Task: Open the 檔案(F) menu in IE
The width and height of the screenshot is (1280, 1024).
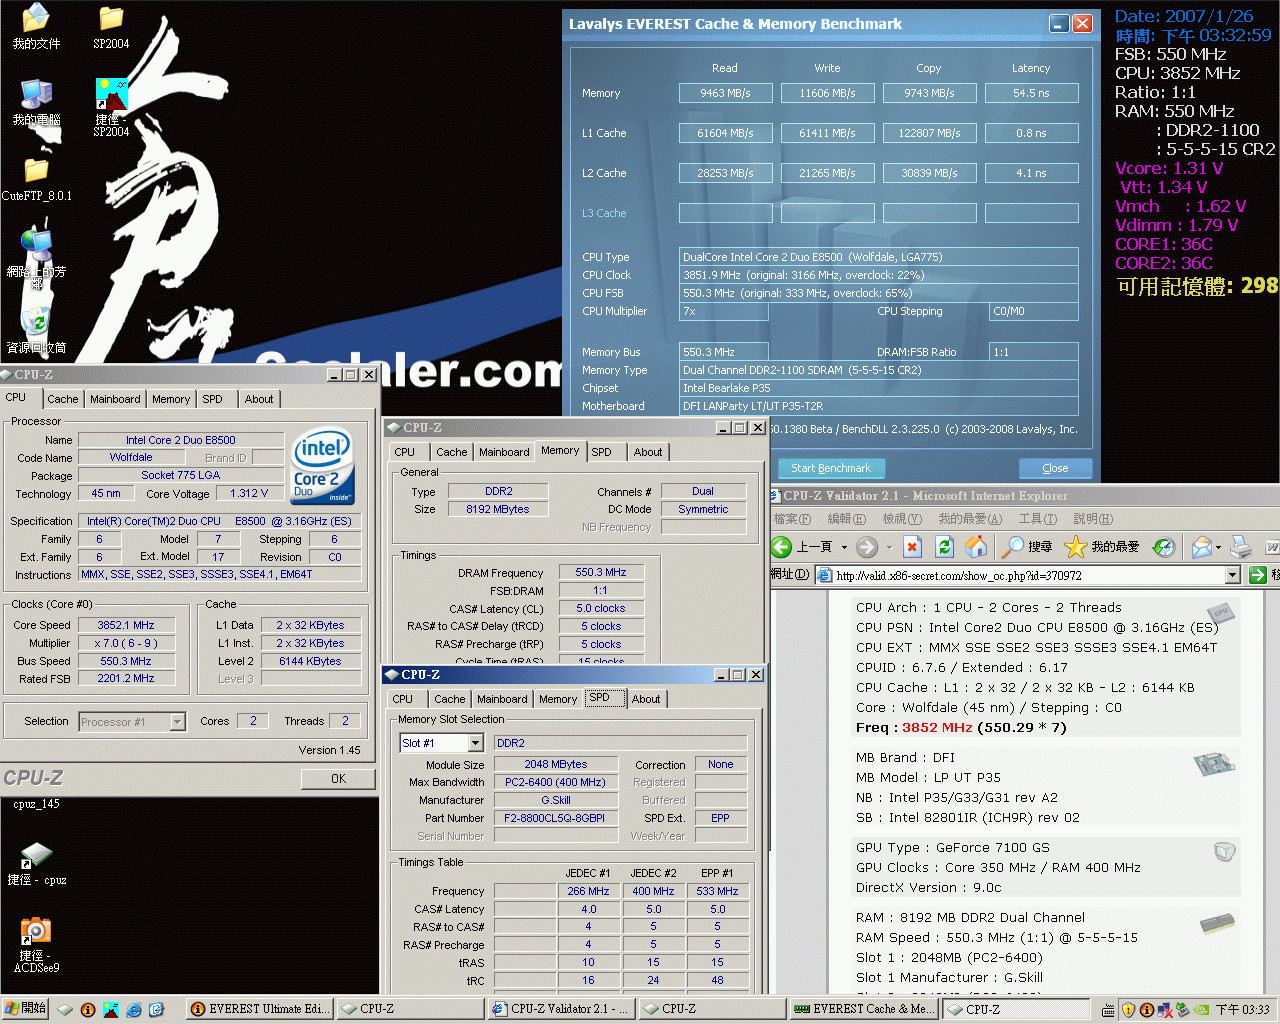Action: coord(792,519)
